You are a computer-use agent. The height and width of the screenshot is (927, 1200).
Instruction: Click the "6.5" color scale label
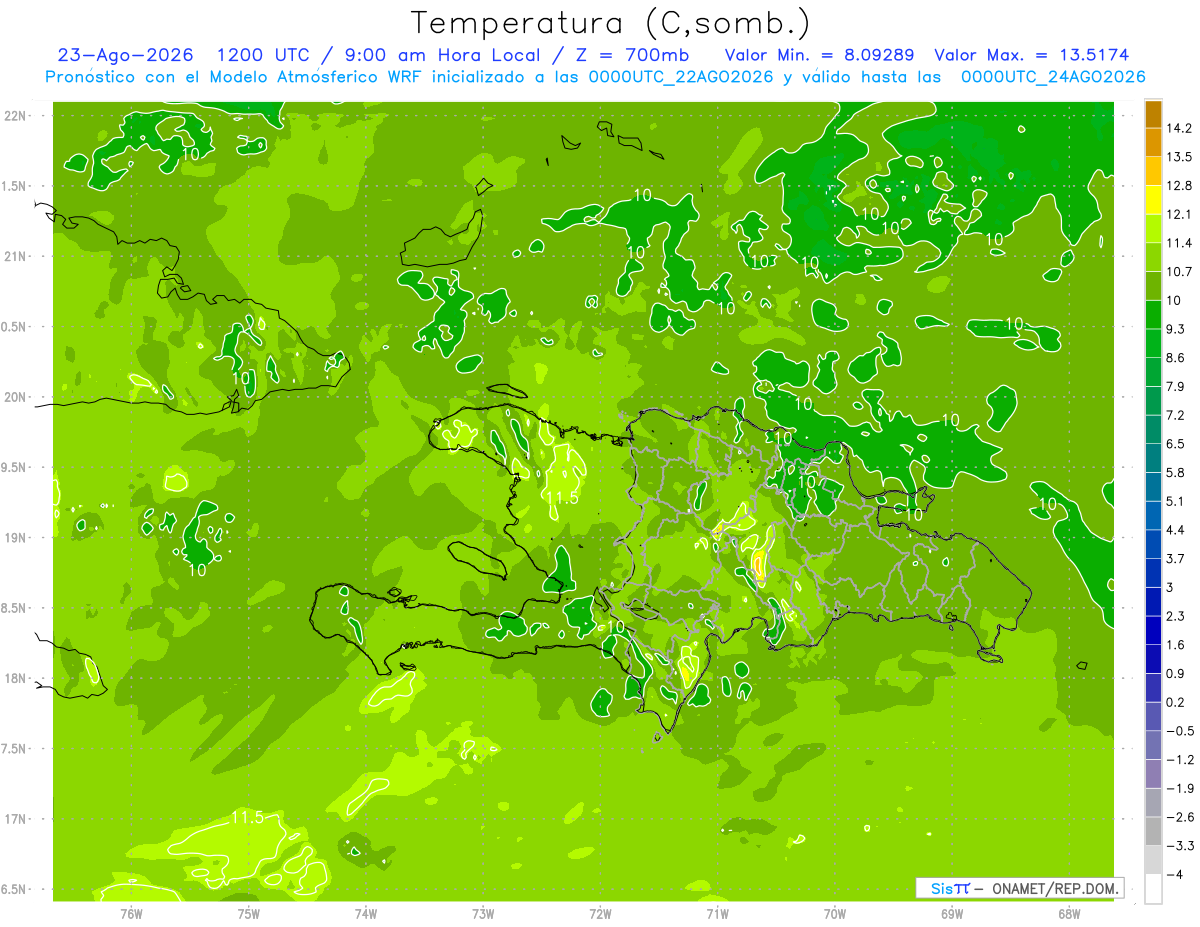click(x=1176, y=443)
